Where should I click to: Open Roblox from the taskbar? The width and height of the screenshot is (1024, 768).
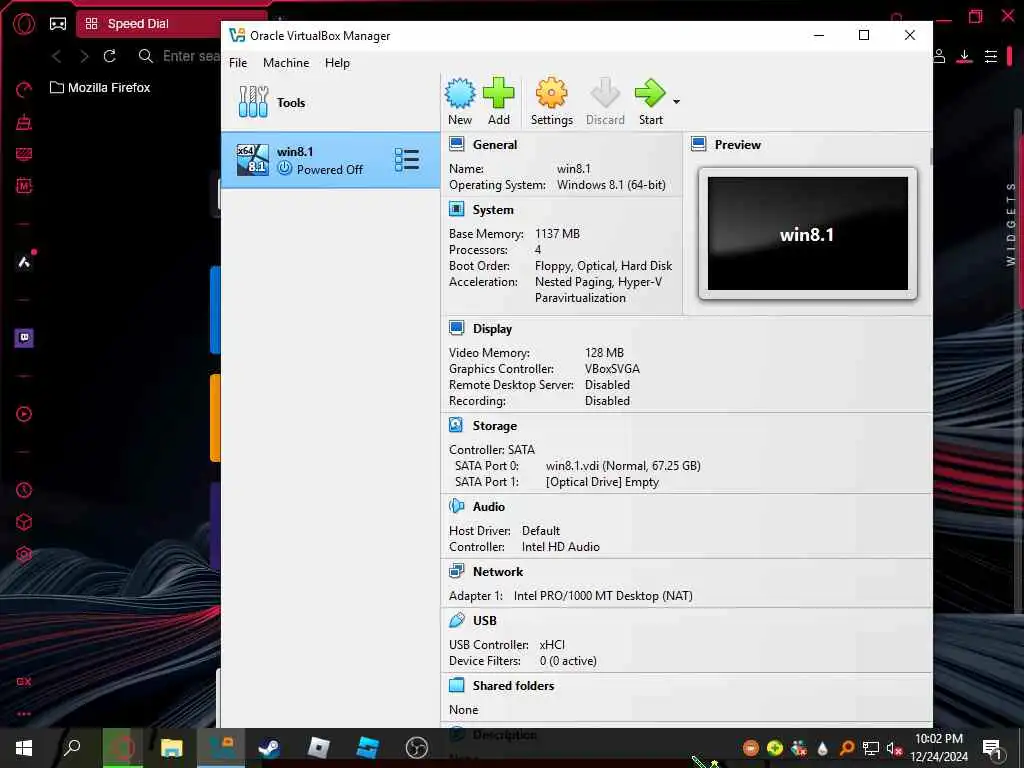(319, 748)
